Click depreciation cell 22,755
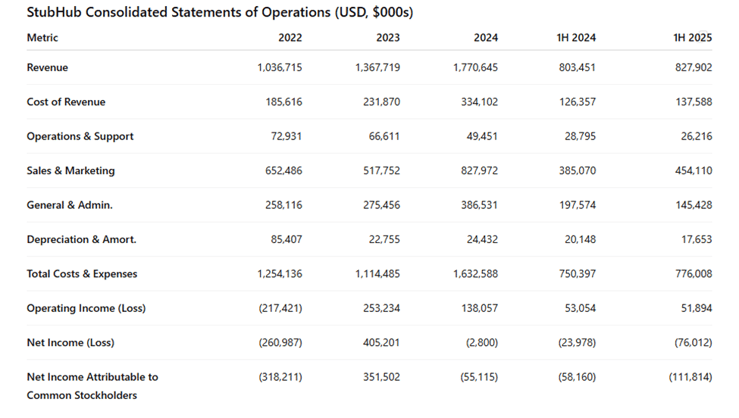 [384, 239]
